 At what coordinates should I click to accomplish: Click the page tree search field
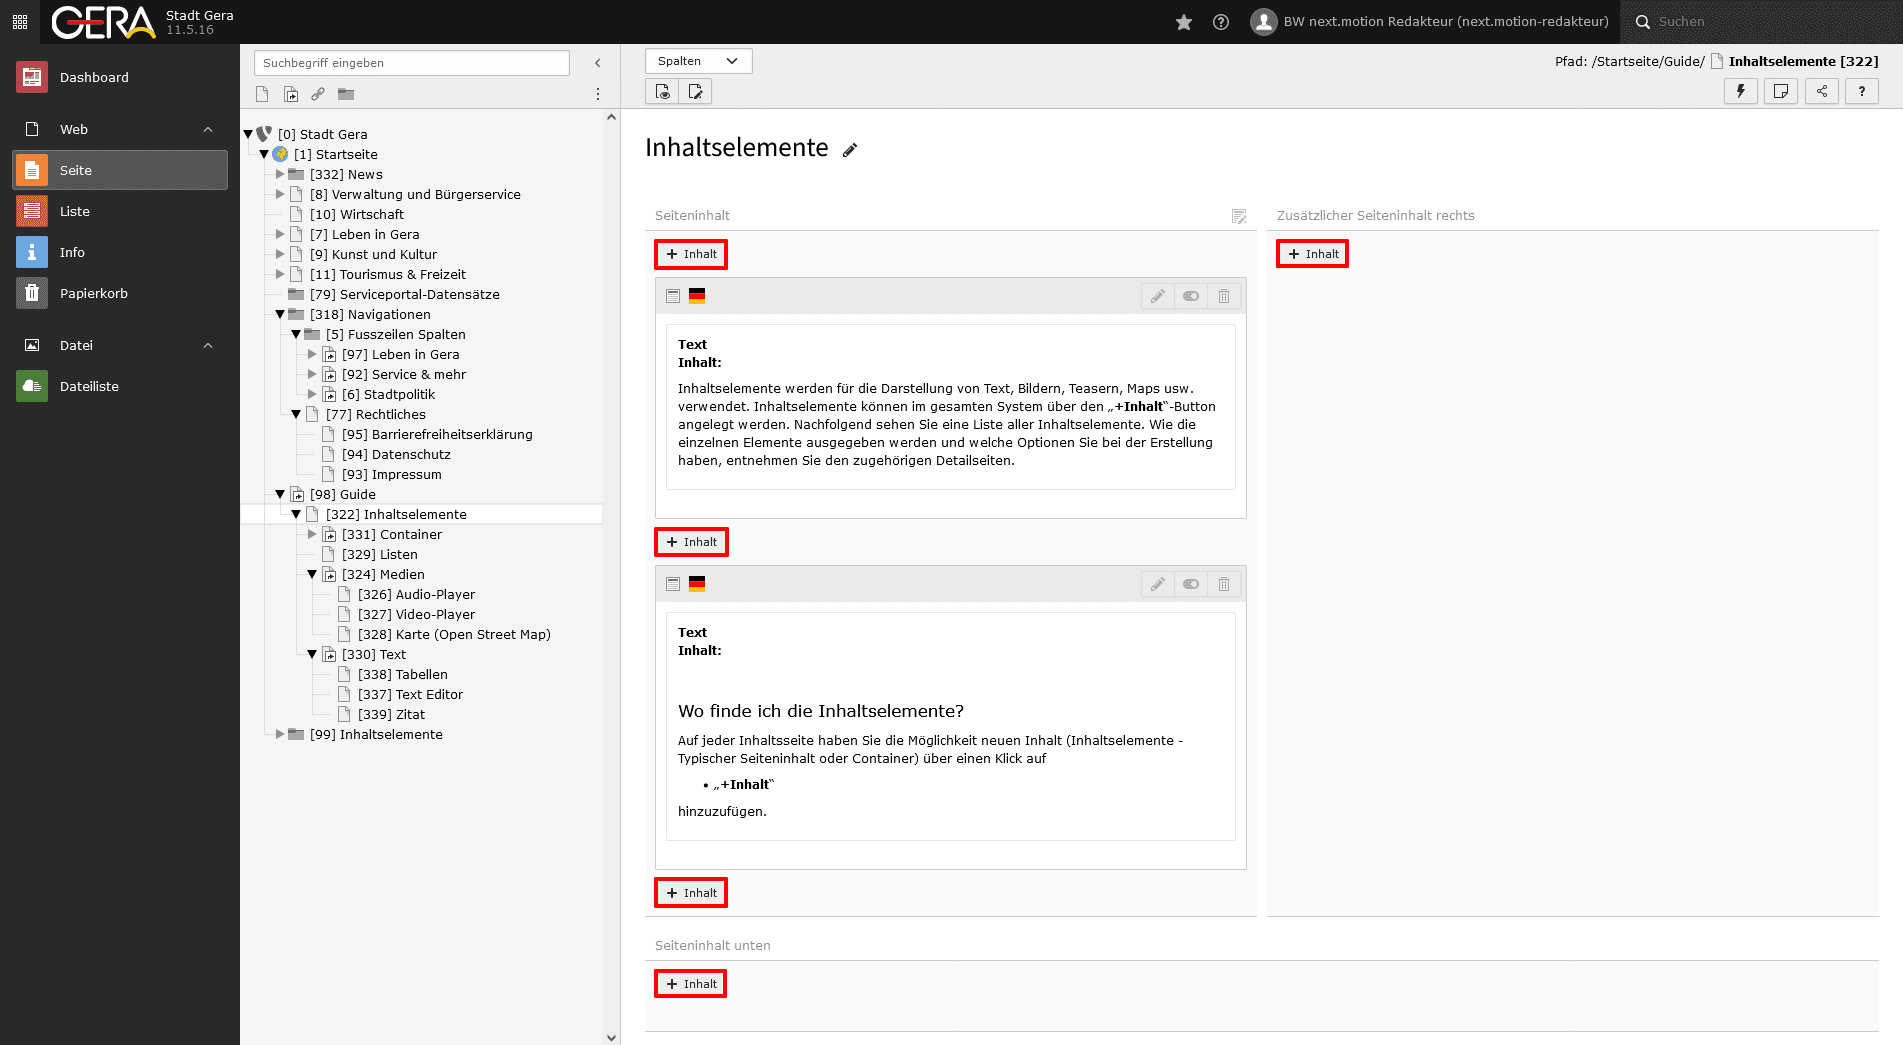(x=411, y=63)
